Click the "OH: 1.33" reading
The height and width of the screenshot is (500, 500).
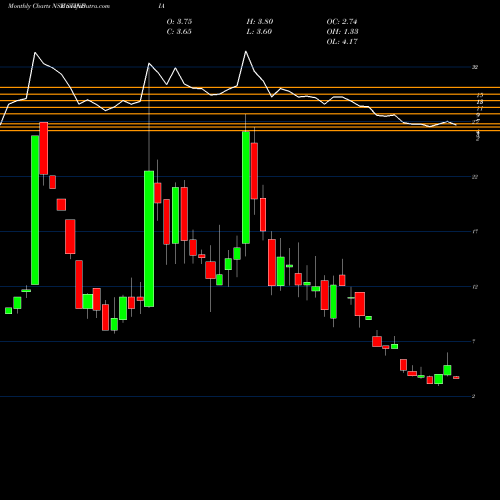[x=342, y=32]
